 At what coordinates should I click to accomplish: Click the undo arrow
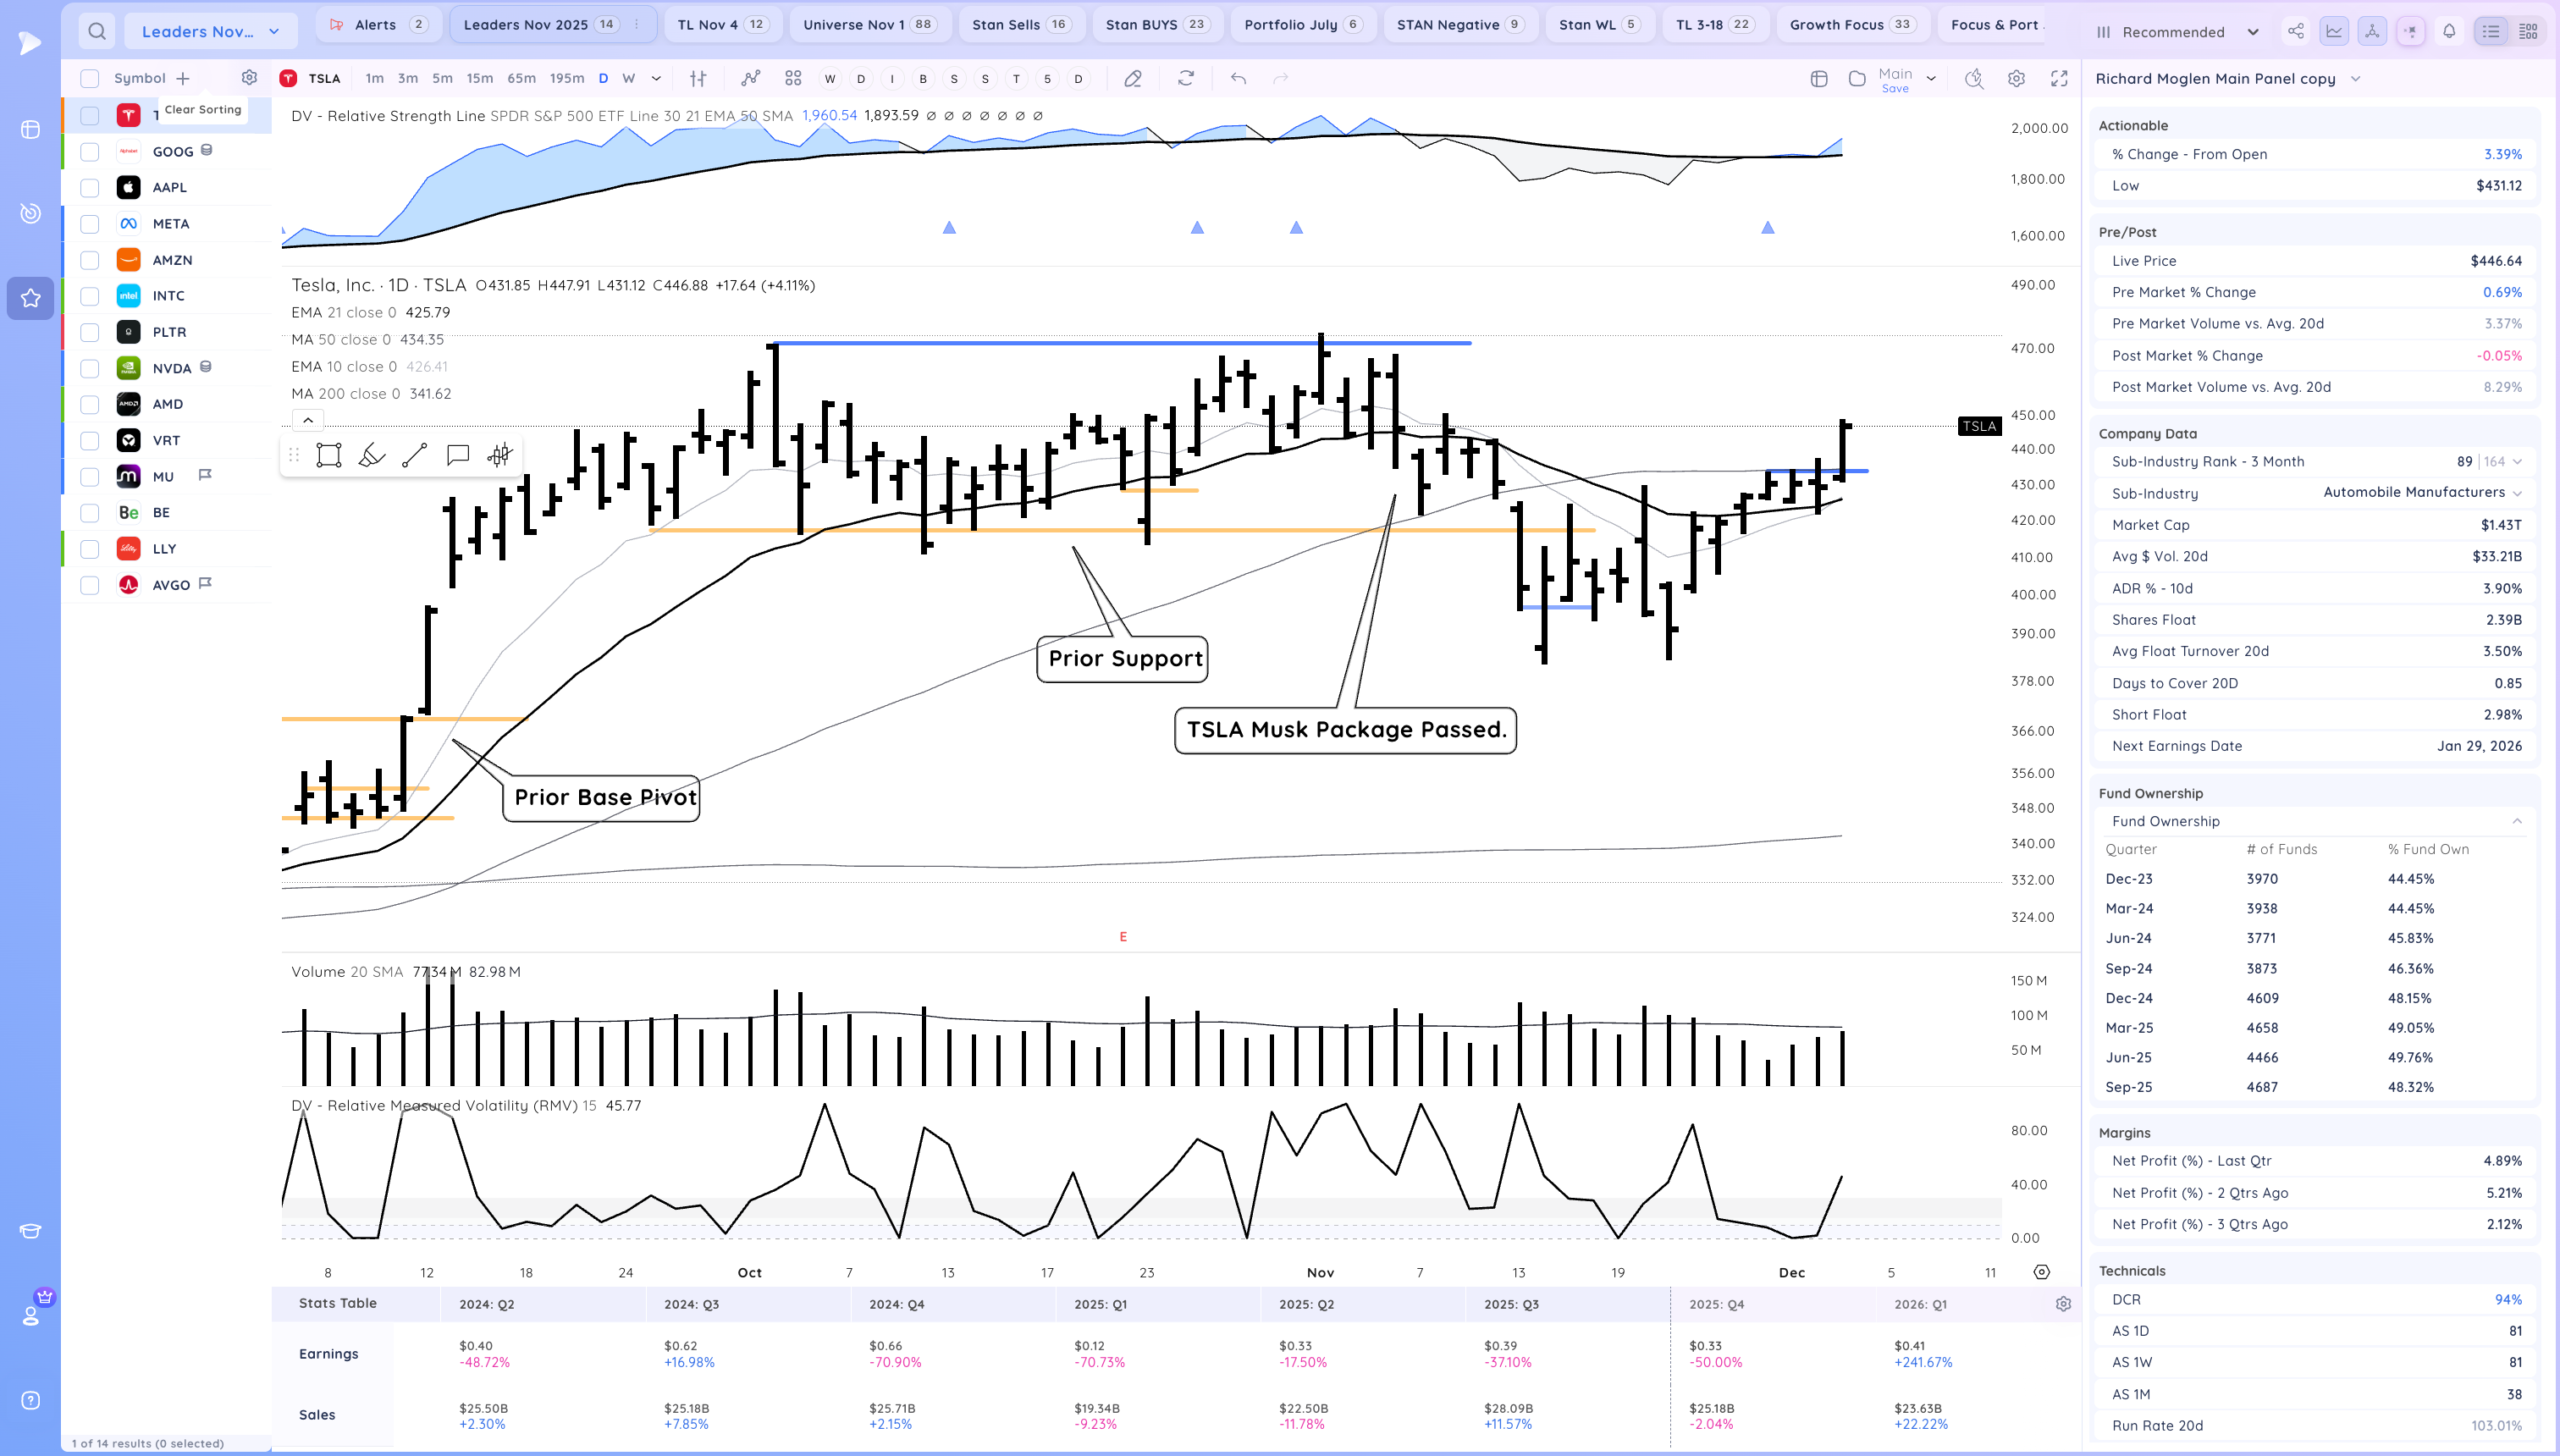(1238, 78)
